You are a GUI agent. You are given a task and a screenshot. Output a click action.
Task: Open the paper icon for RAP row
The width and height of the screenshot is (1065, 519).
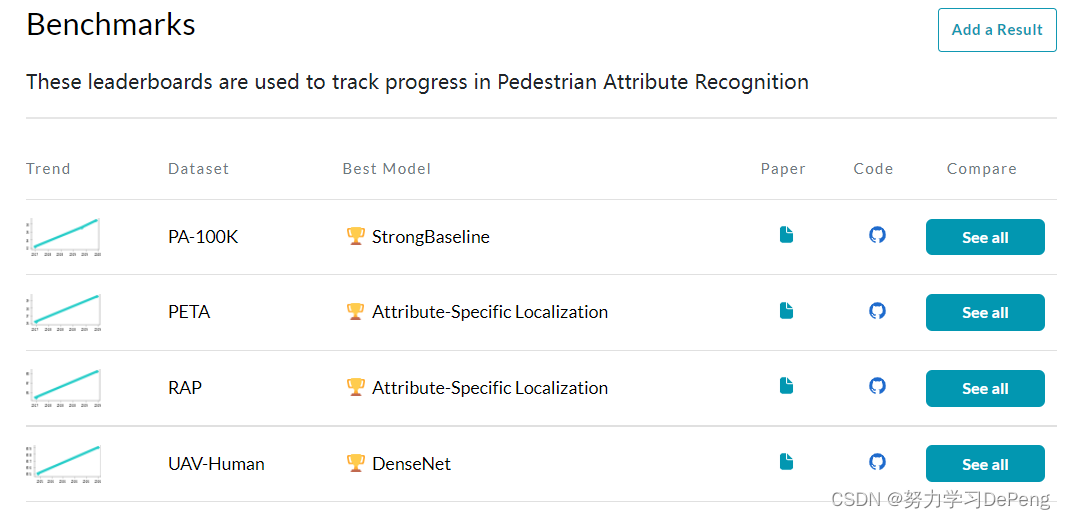(x=786, y=386)
